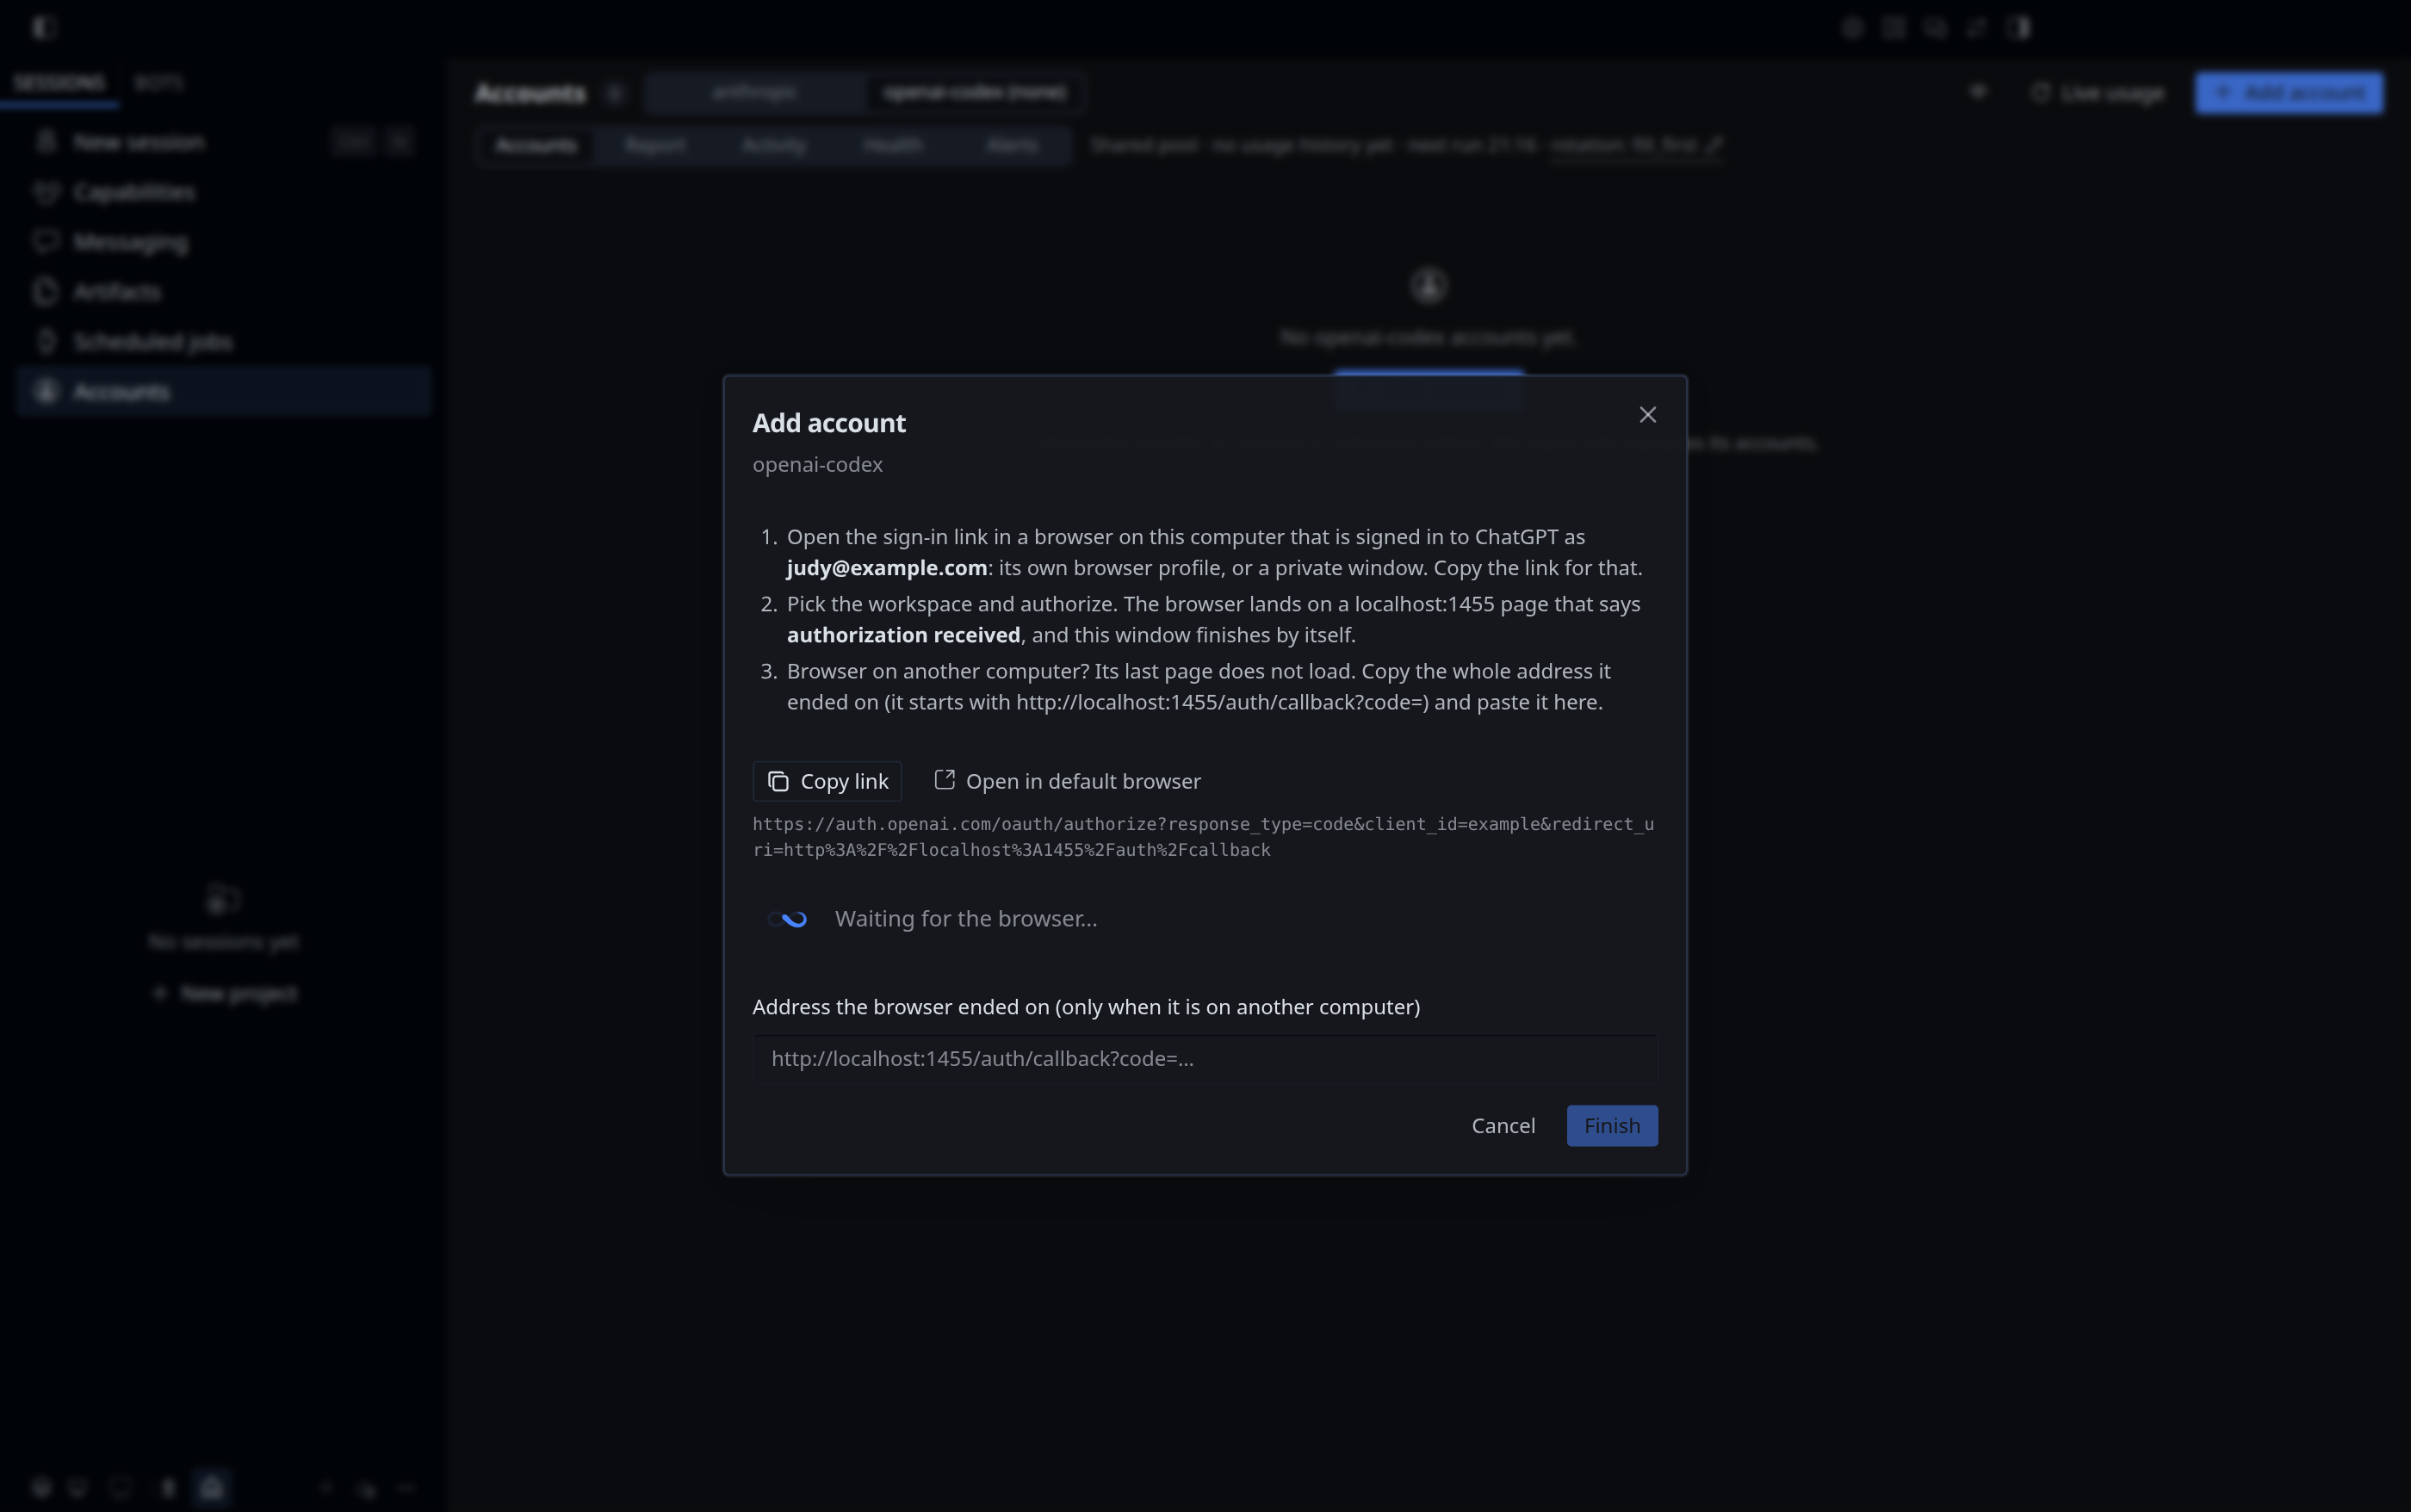Click the Scheduled jobs clock icon
The width and height of the screenshot is (2411, 1512).
[45, 341]
